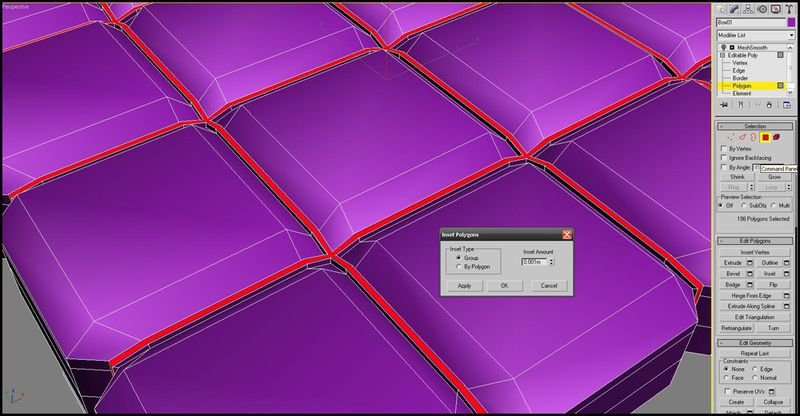This screenshot has height=416, width=800.
Task: Enable the By Vertex checkbox
Action: pos(723,149)
